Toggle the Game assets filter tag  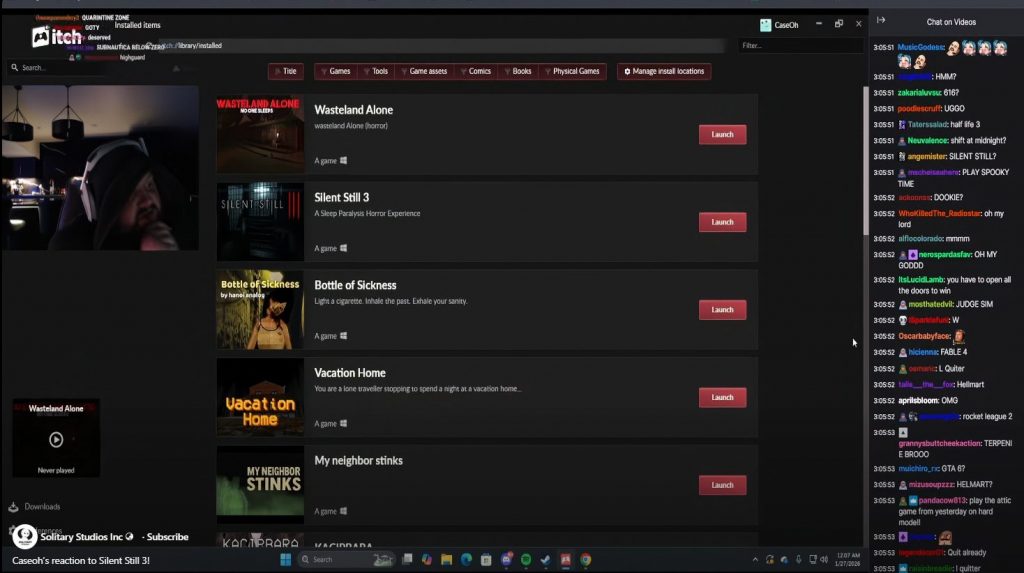tap(424, 71)
